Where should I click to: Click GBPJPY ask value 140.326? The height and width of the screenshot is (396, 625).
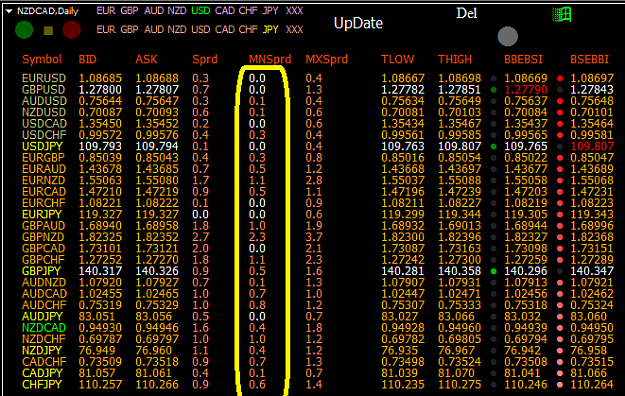[x=157, y=271]
